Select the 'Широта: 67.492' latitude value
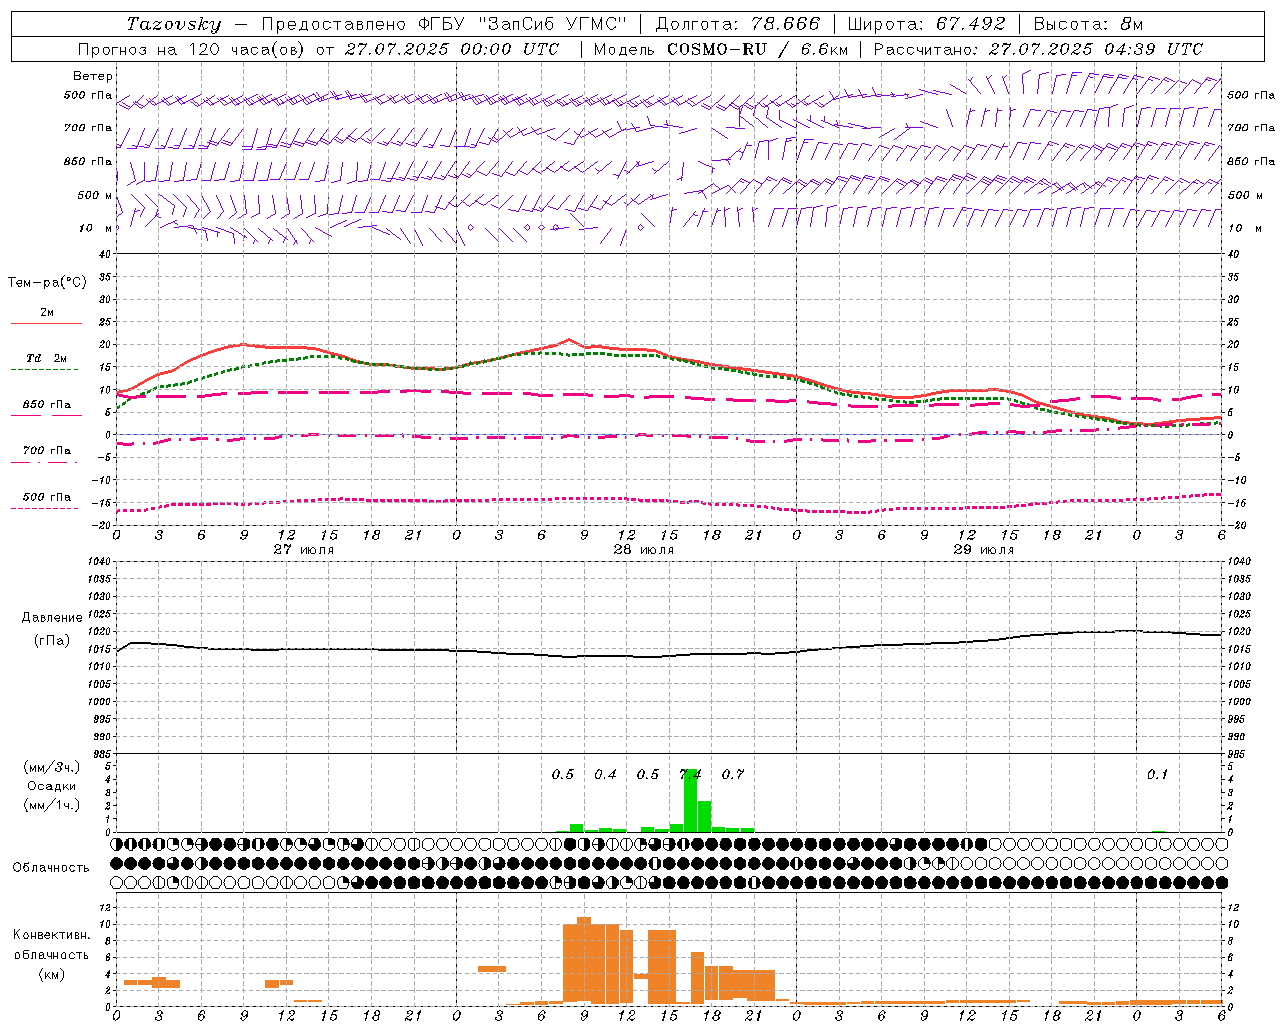Screen dimensions: 1280x1024 (x=926, y=24)
